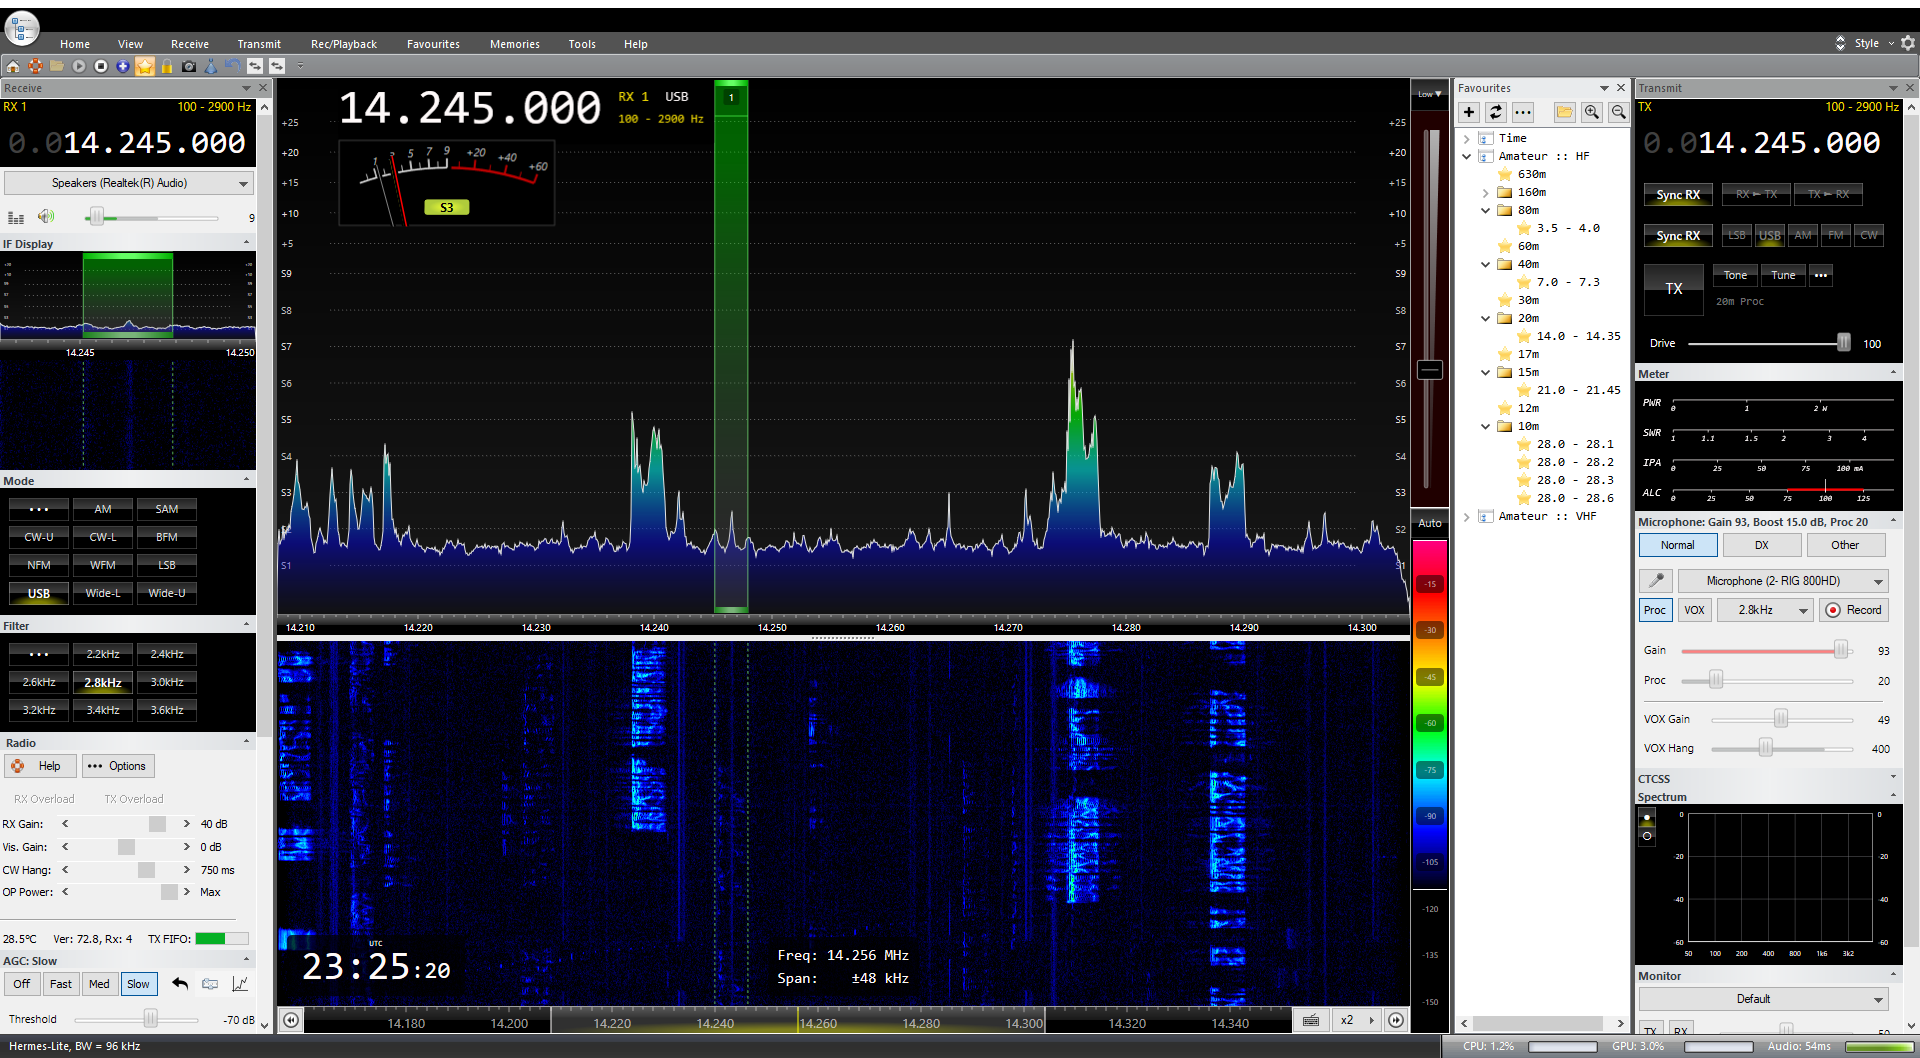Open the Rec/Playback menu
The image size is (1920, 1058).
point(343,44)
